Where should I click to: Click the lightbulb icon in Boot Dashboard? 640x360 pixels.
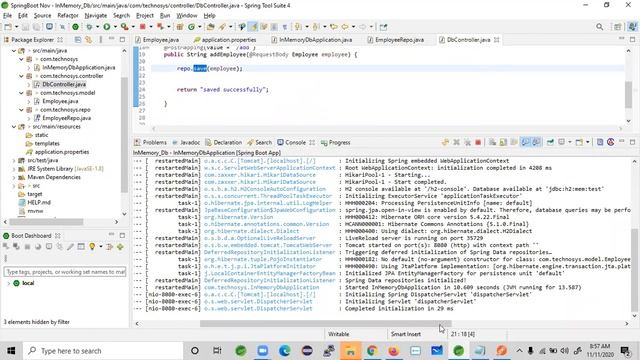coord(92,247)
